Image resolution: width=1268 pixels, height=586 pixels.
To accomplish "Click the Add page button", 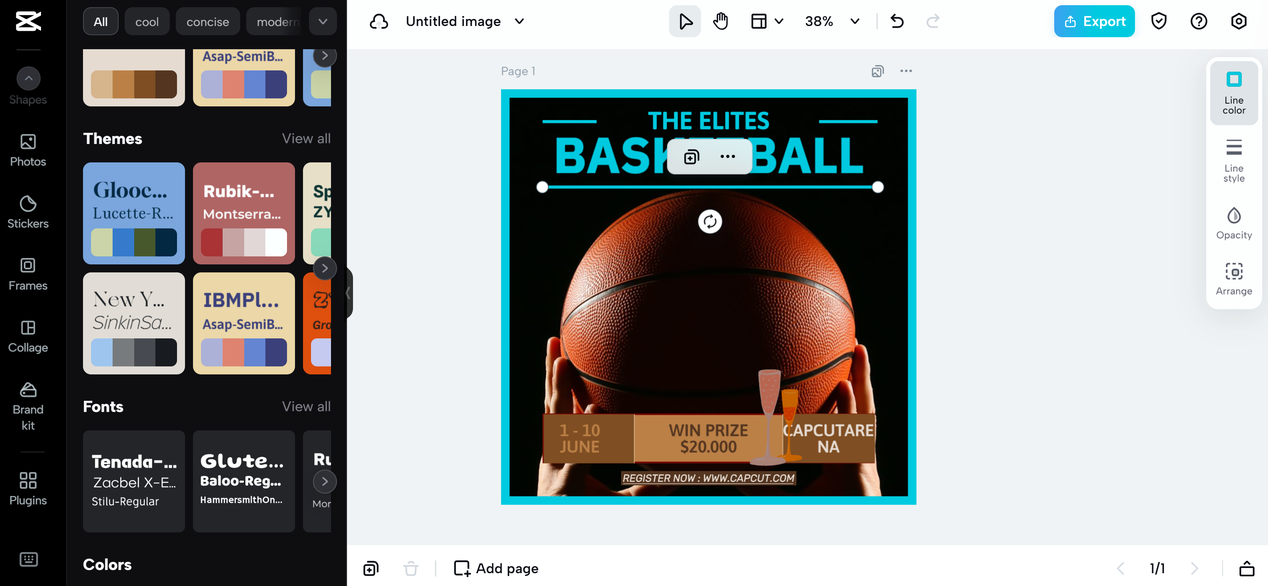I will (496, 568).
